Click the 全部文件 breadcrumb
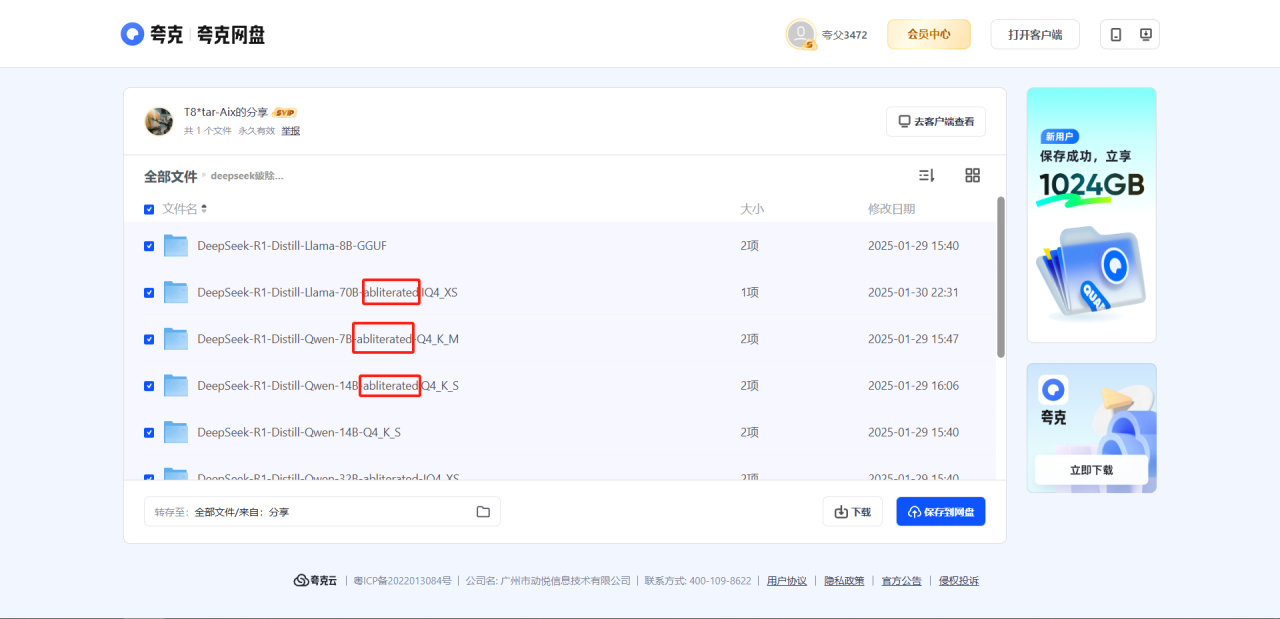Viewport: 1280px width, 619px height. click(171, 176)
